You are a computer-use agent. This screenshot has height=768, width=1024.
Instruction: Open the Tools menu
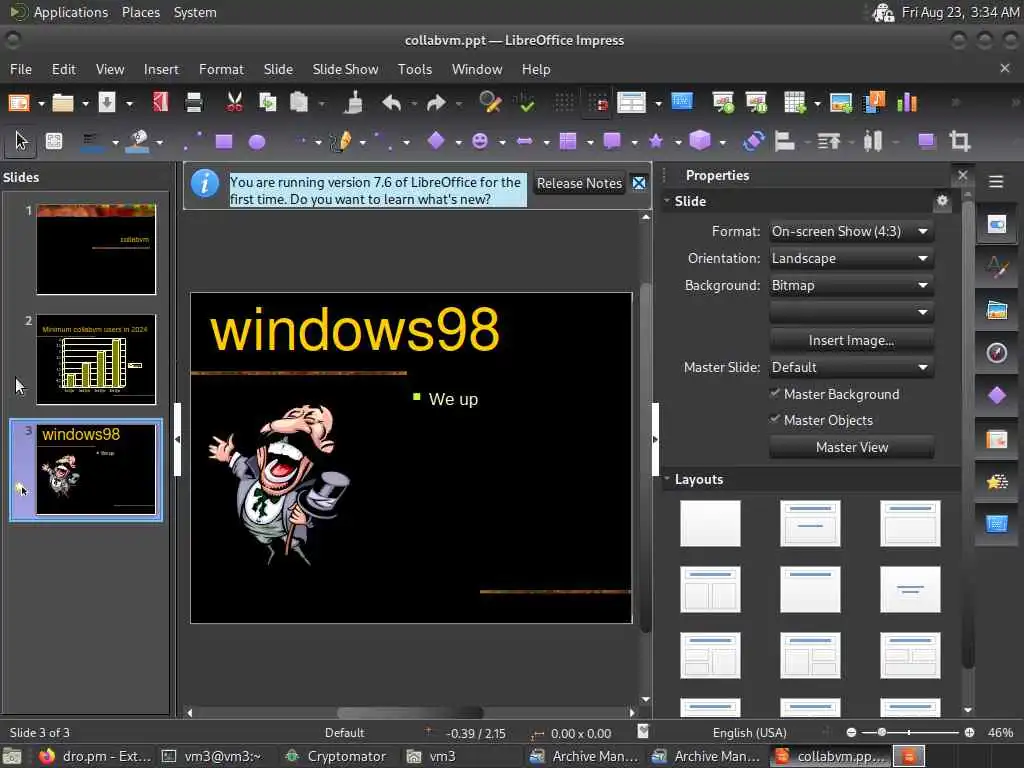click(415, 69)
